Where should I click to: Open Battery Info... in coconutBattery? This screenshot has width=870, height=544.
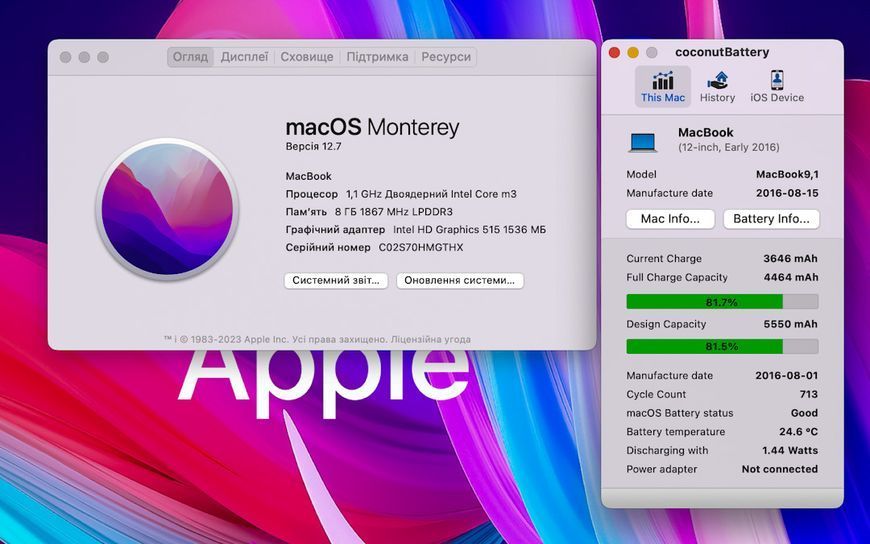[x=771, y=219]
